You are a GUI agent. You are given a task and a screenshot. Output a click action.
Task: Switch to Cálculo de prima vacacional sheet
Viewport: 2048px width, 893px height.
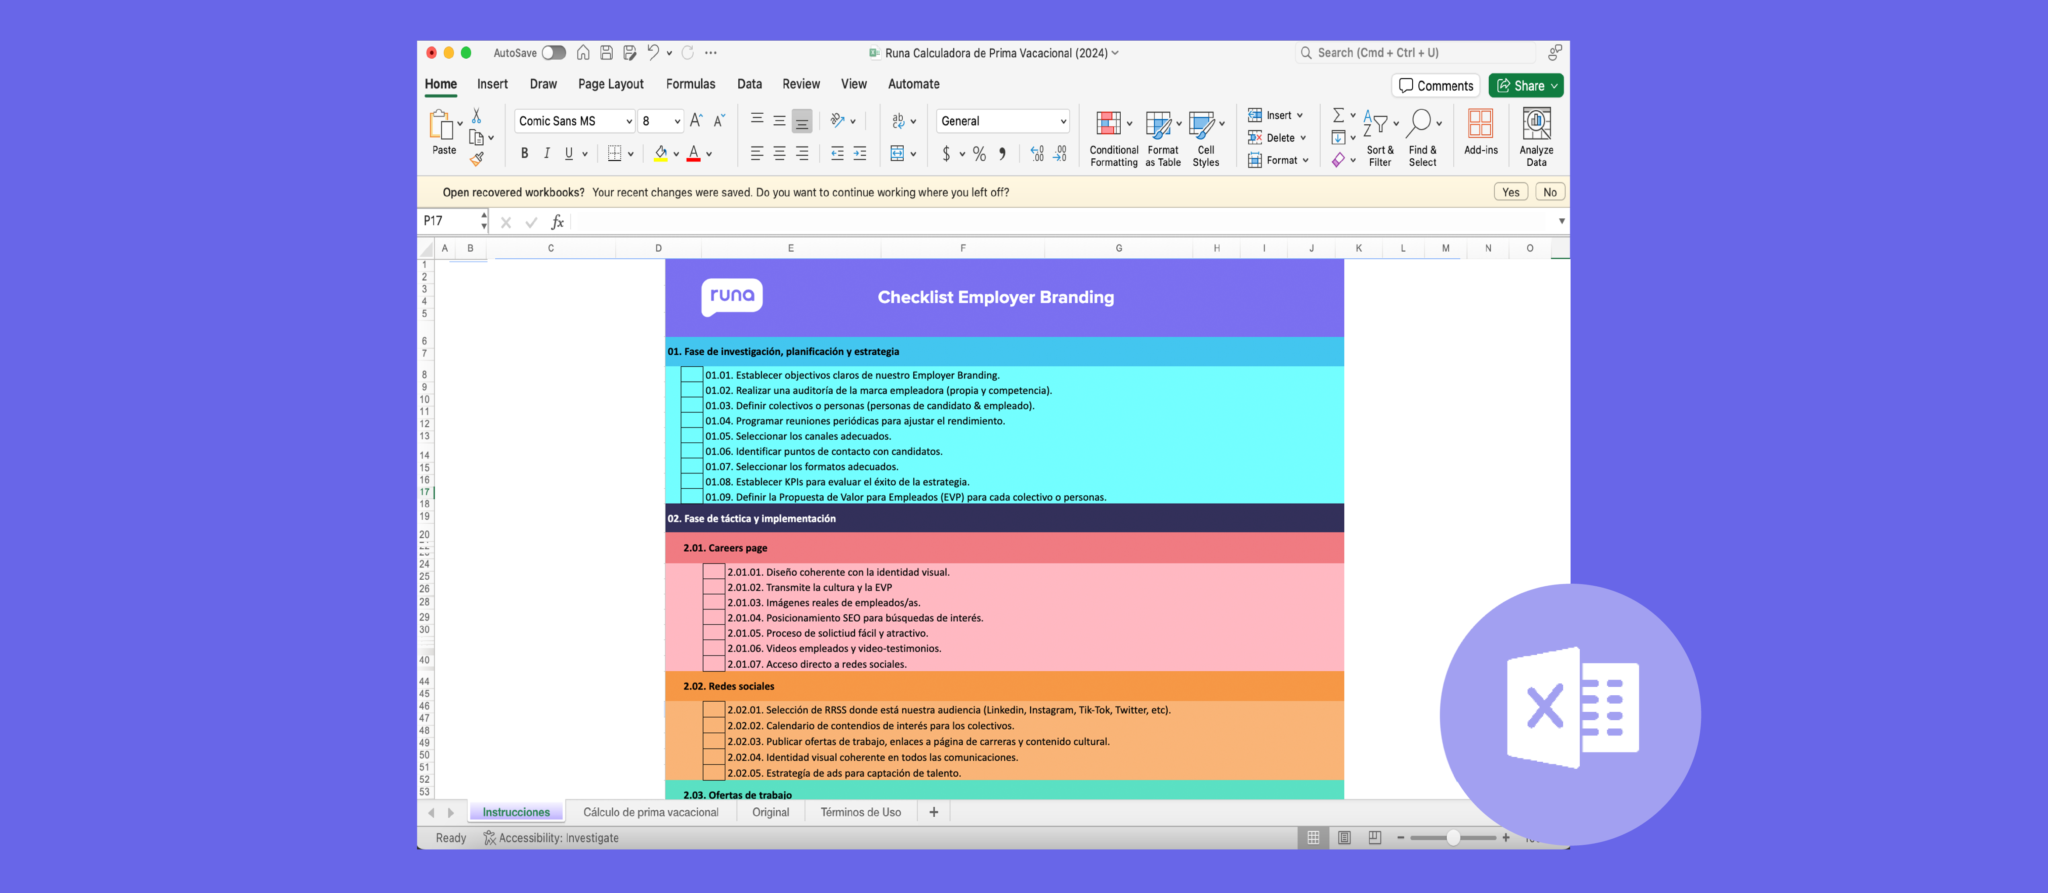tap(651, 812)
